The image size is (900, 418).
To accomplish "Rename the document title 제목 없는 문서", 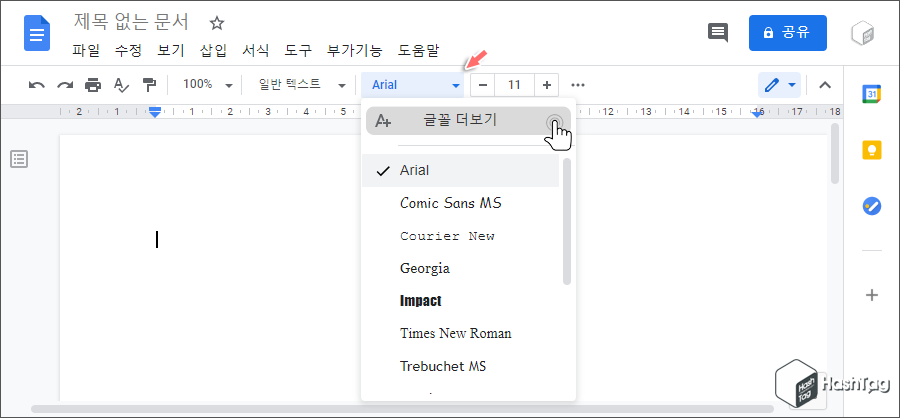I will point(131,22).
